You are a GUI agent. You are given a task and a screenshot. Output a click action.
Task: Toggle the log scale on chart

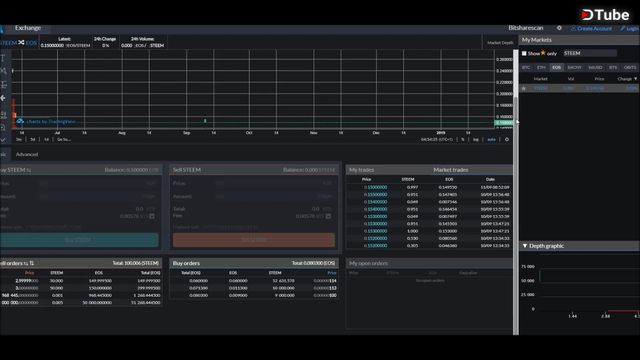tap(476, 140)
